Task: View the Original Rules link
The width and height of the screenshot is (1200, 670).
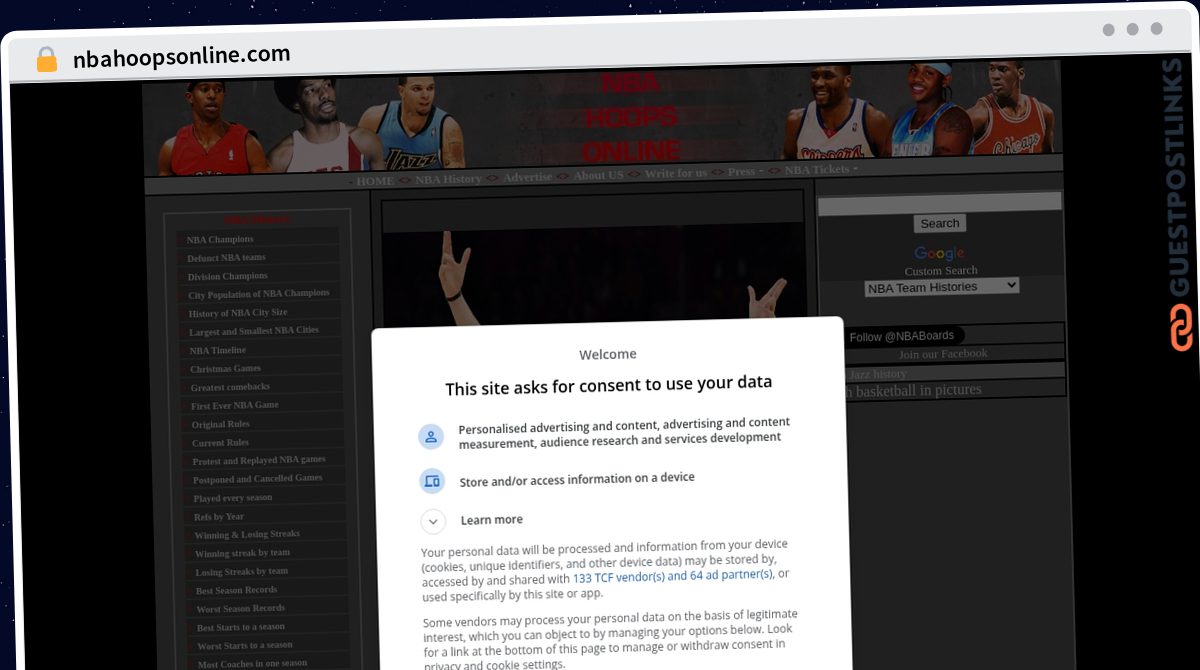Action: click(x=221, y=424)
